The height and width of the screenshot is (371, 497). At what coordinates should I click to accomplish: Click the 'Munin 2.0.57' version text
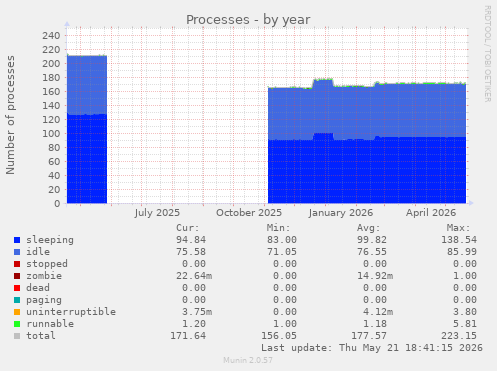click(x=248, y=360)
